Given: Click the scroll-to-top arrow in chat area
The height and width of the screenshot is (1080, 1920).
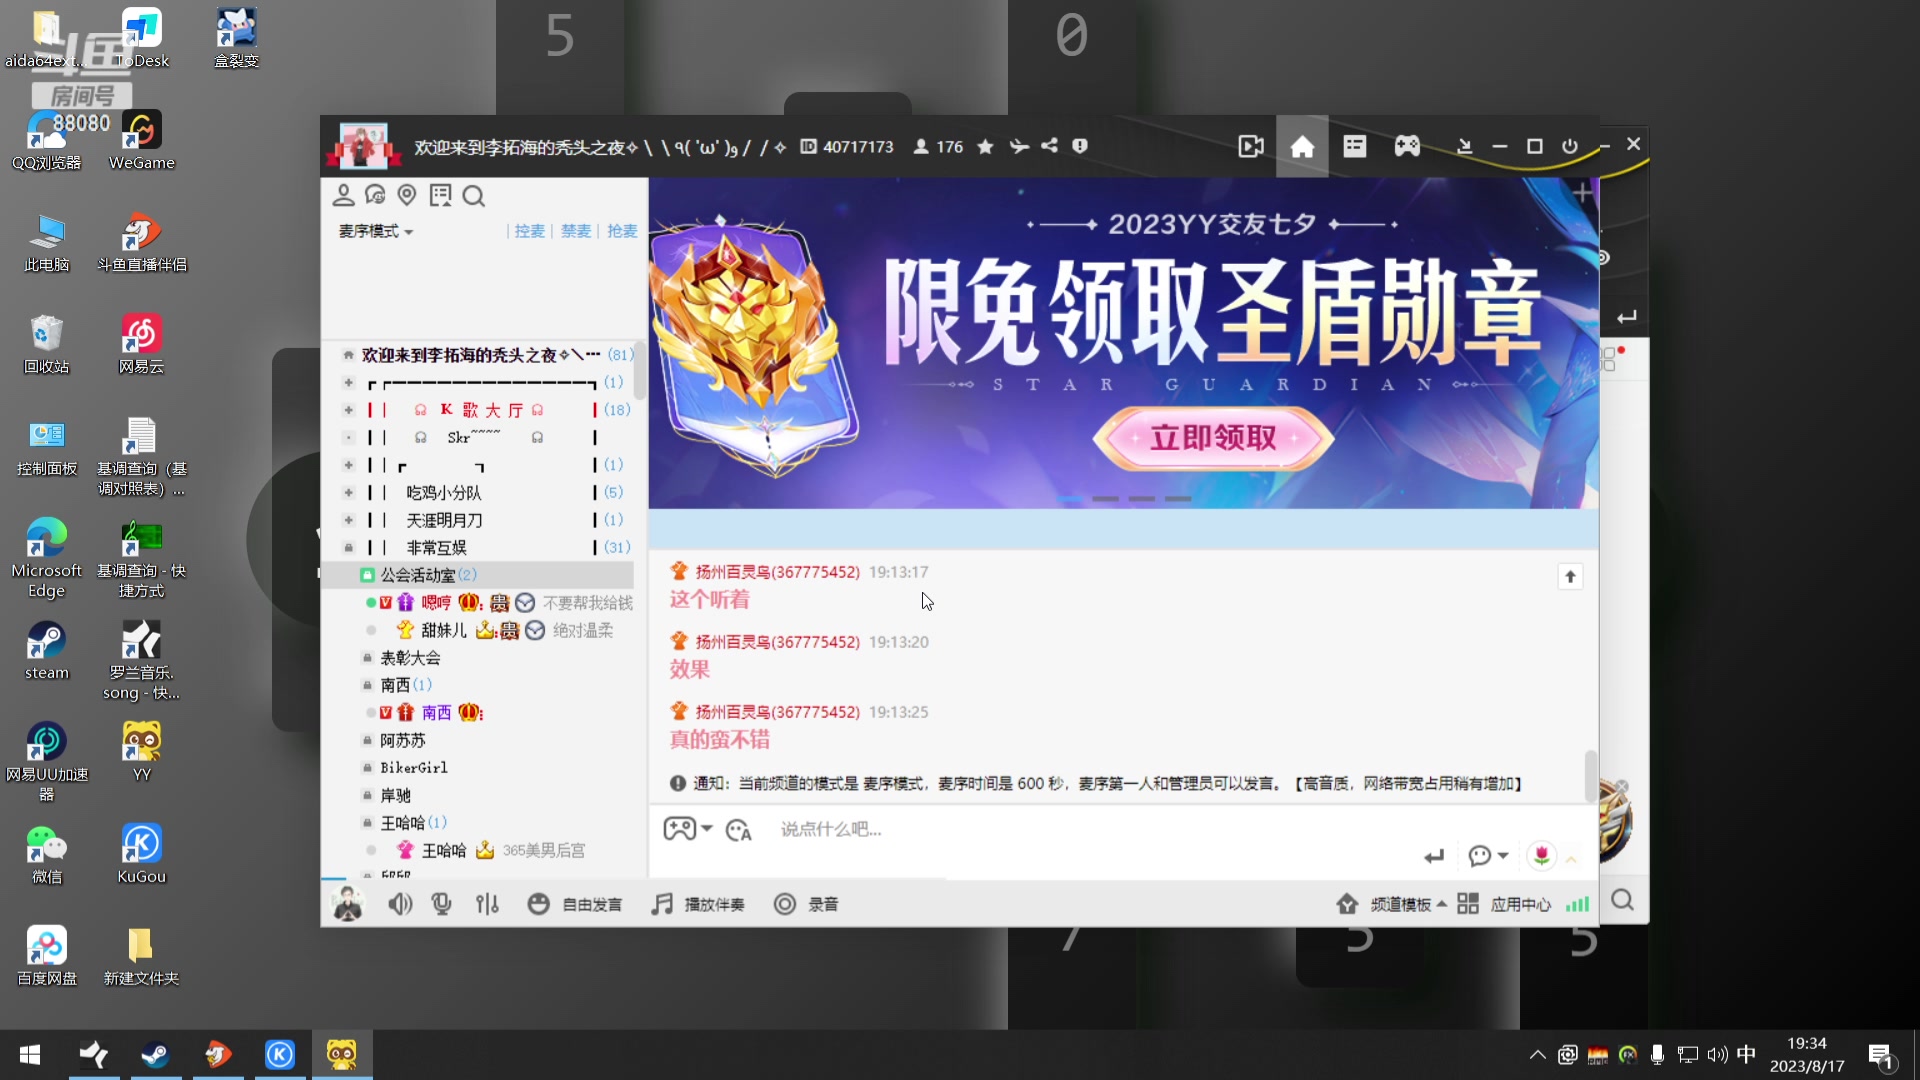Looking at the screenshot, I should click(1570, 576).
